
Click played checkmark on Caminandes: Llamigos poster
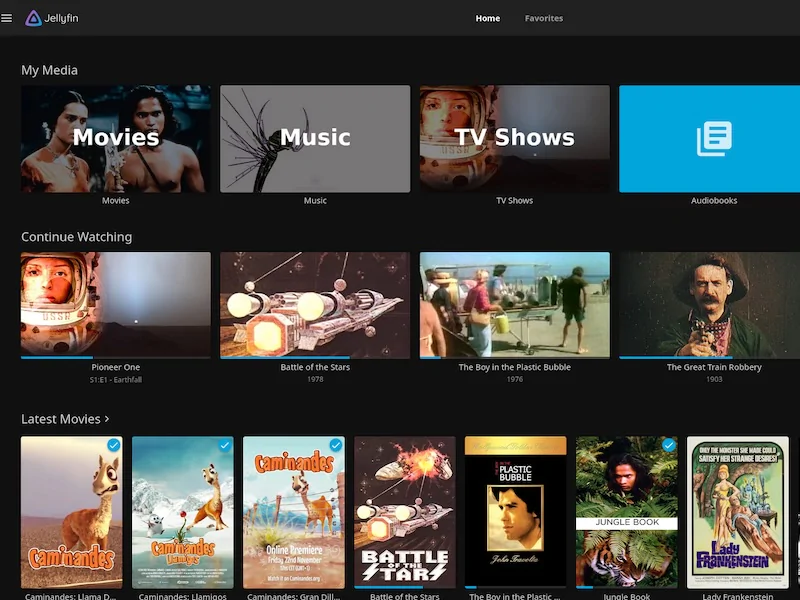point(224,445)
